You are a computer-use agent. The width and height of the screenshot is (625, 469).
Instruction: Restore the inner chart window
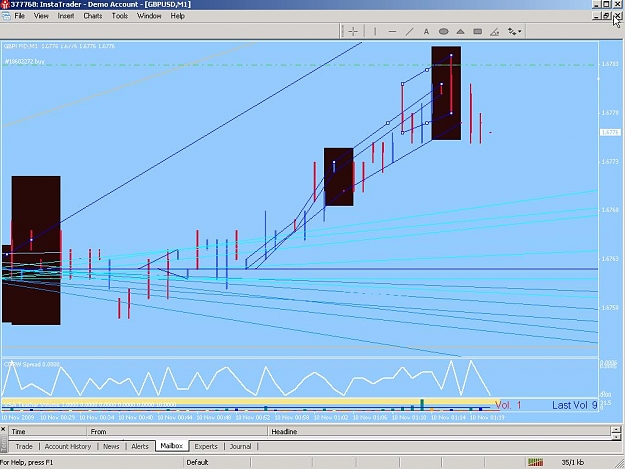(x=606, y=16)
